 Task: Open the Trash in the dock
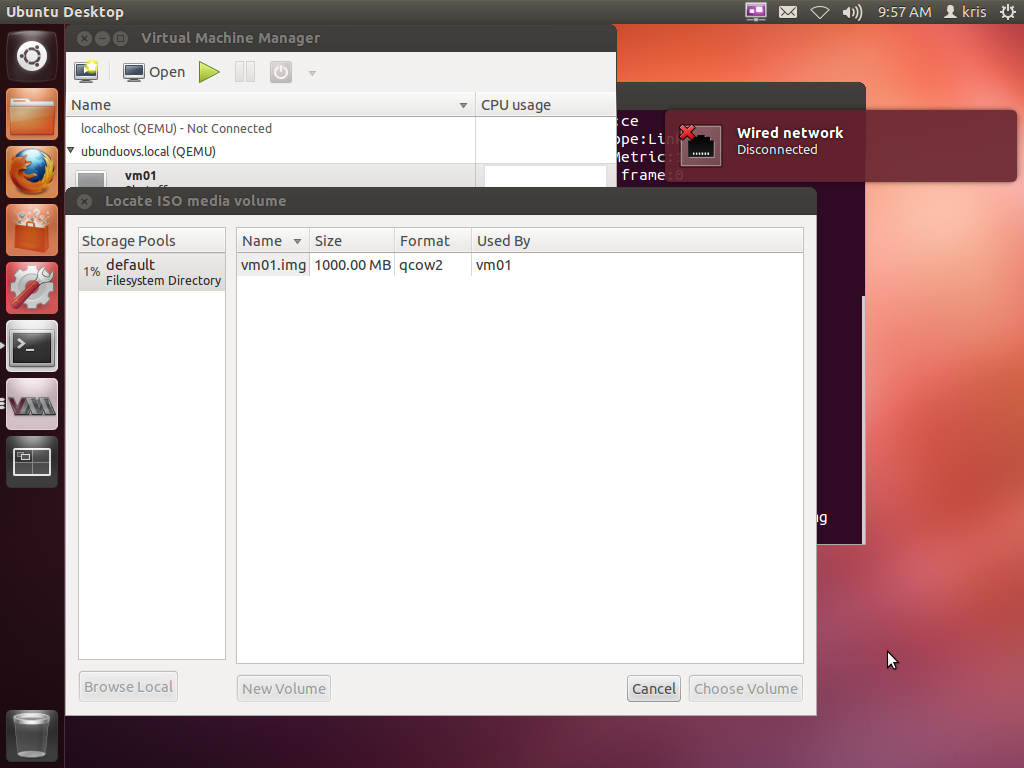[31, 735]
